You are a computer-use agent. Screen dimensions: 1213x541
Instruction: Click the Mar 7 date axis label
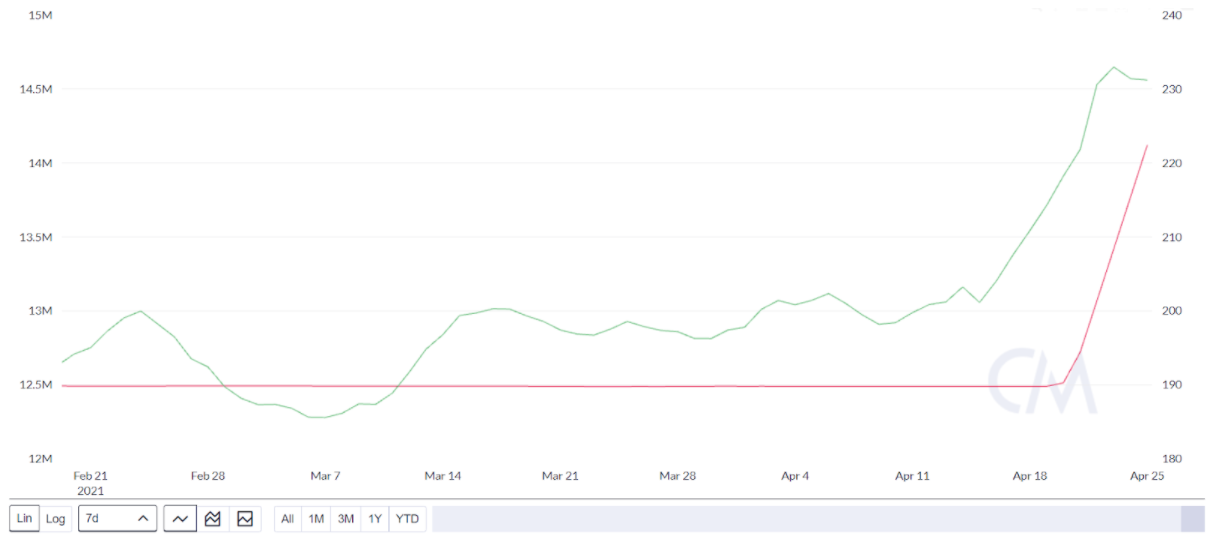(x=325, y=476)
